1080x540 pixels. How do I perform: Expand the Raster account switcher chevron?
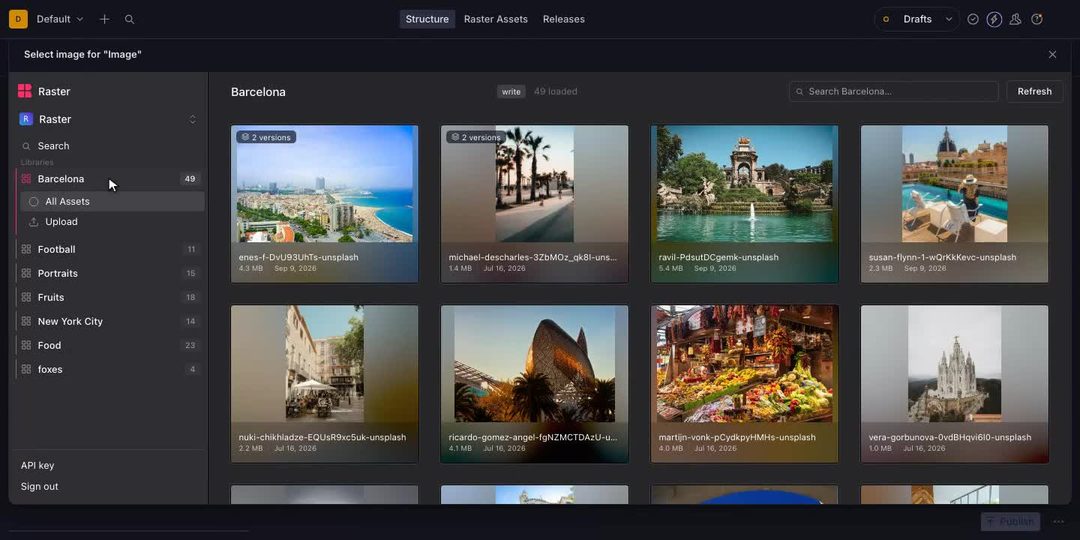(x=193, y=119)
